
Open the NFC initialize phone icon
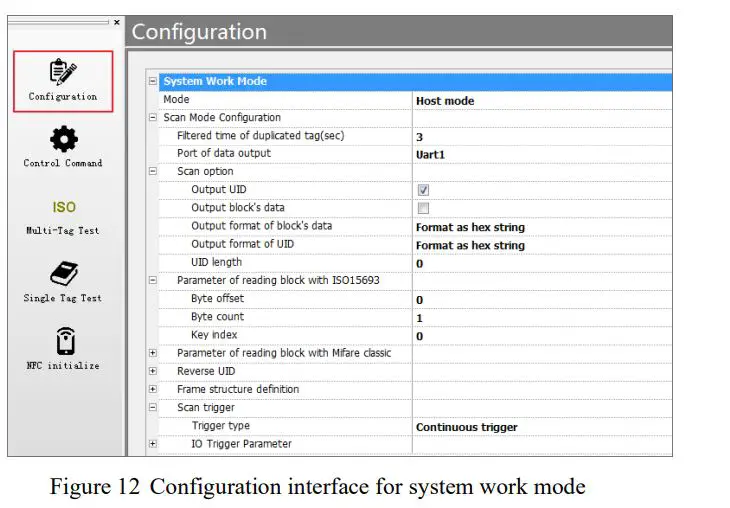click(63, 340)
